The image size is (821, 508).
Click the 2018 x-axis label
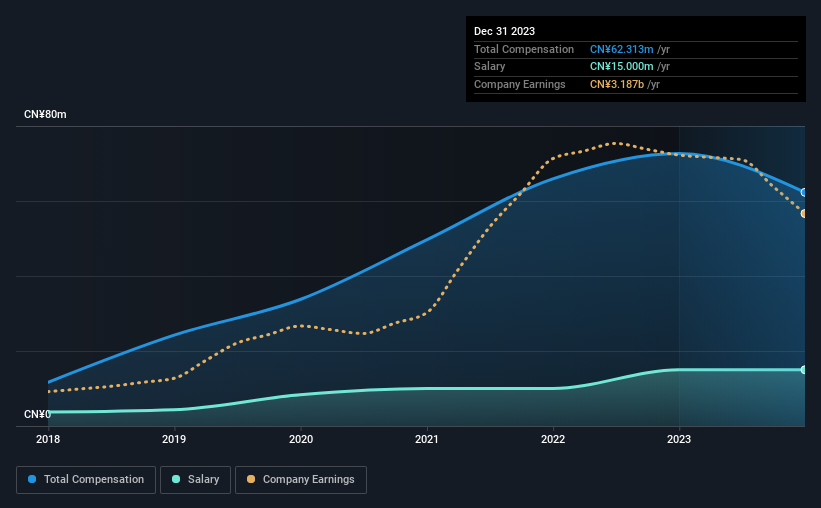tap(48, 439)
